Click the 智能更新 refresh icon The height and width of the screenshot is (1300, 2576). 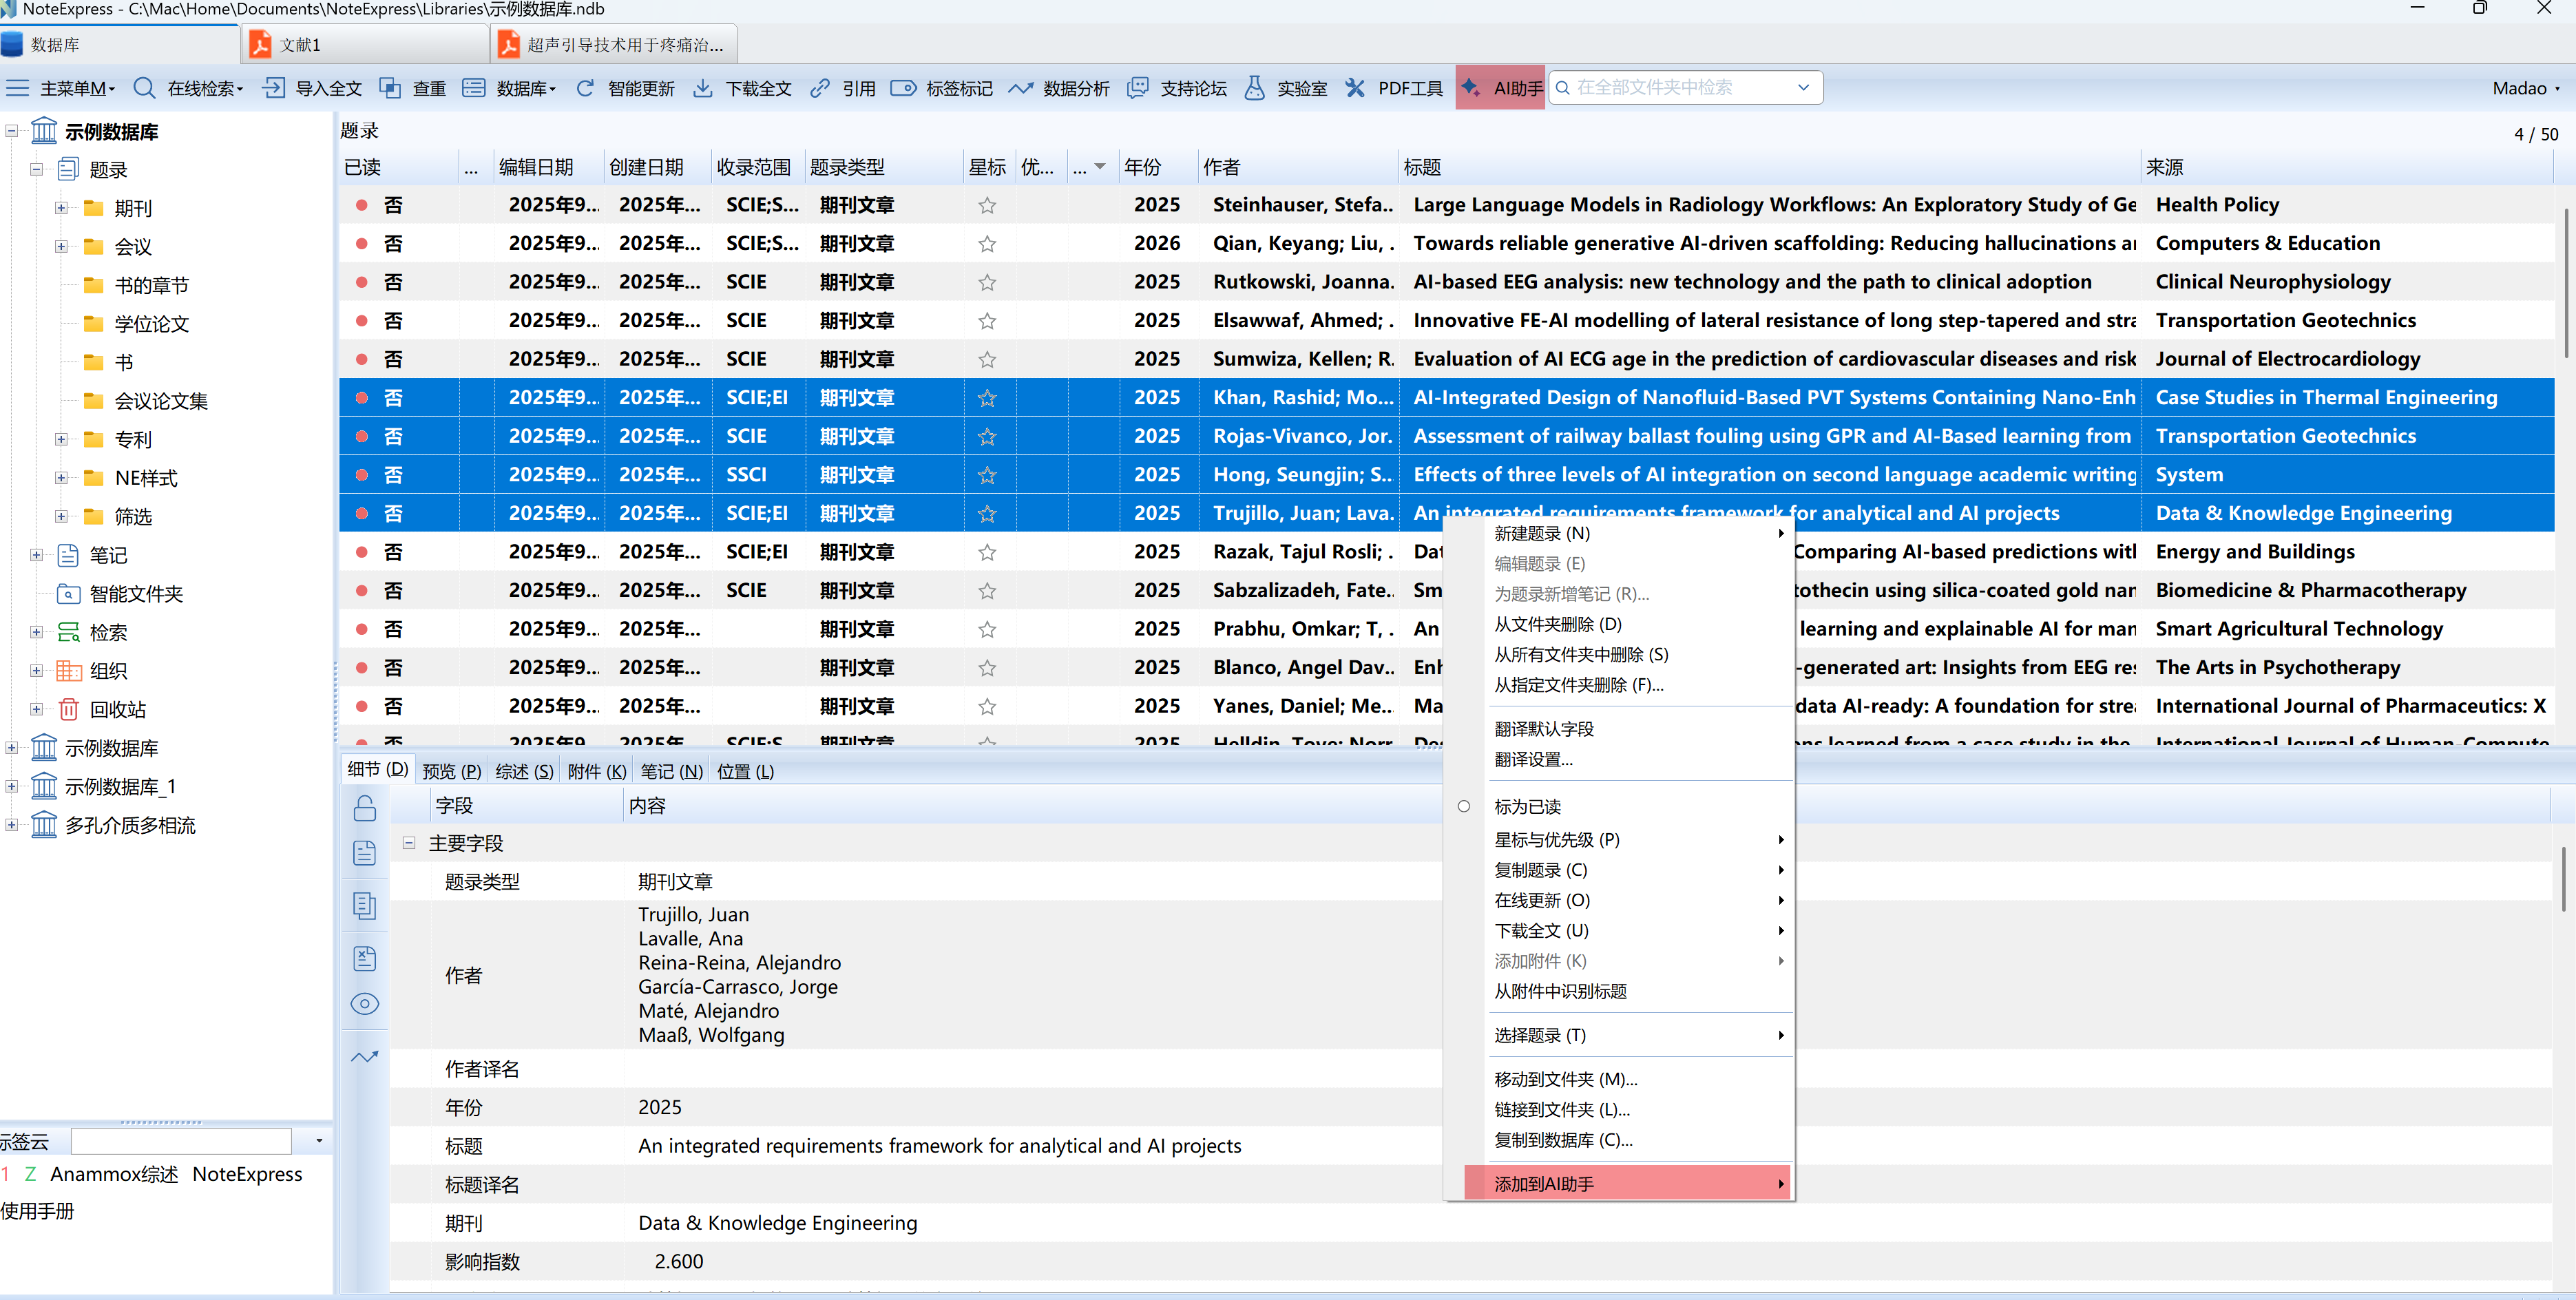click(x=585, y=88)
